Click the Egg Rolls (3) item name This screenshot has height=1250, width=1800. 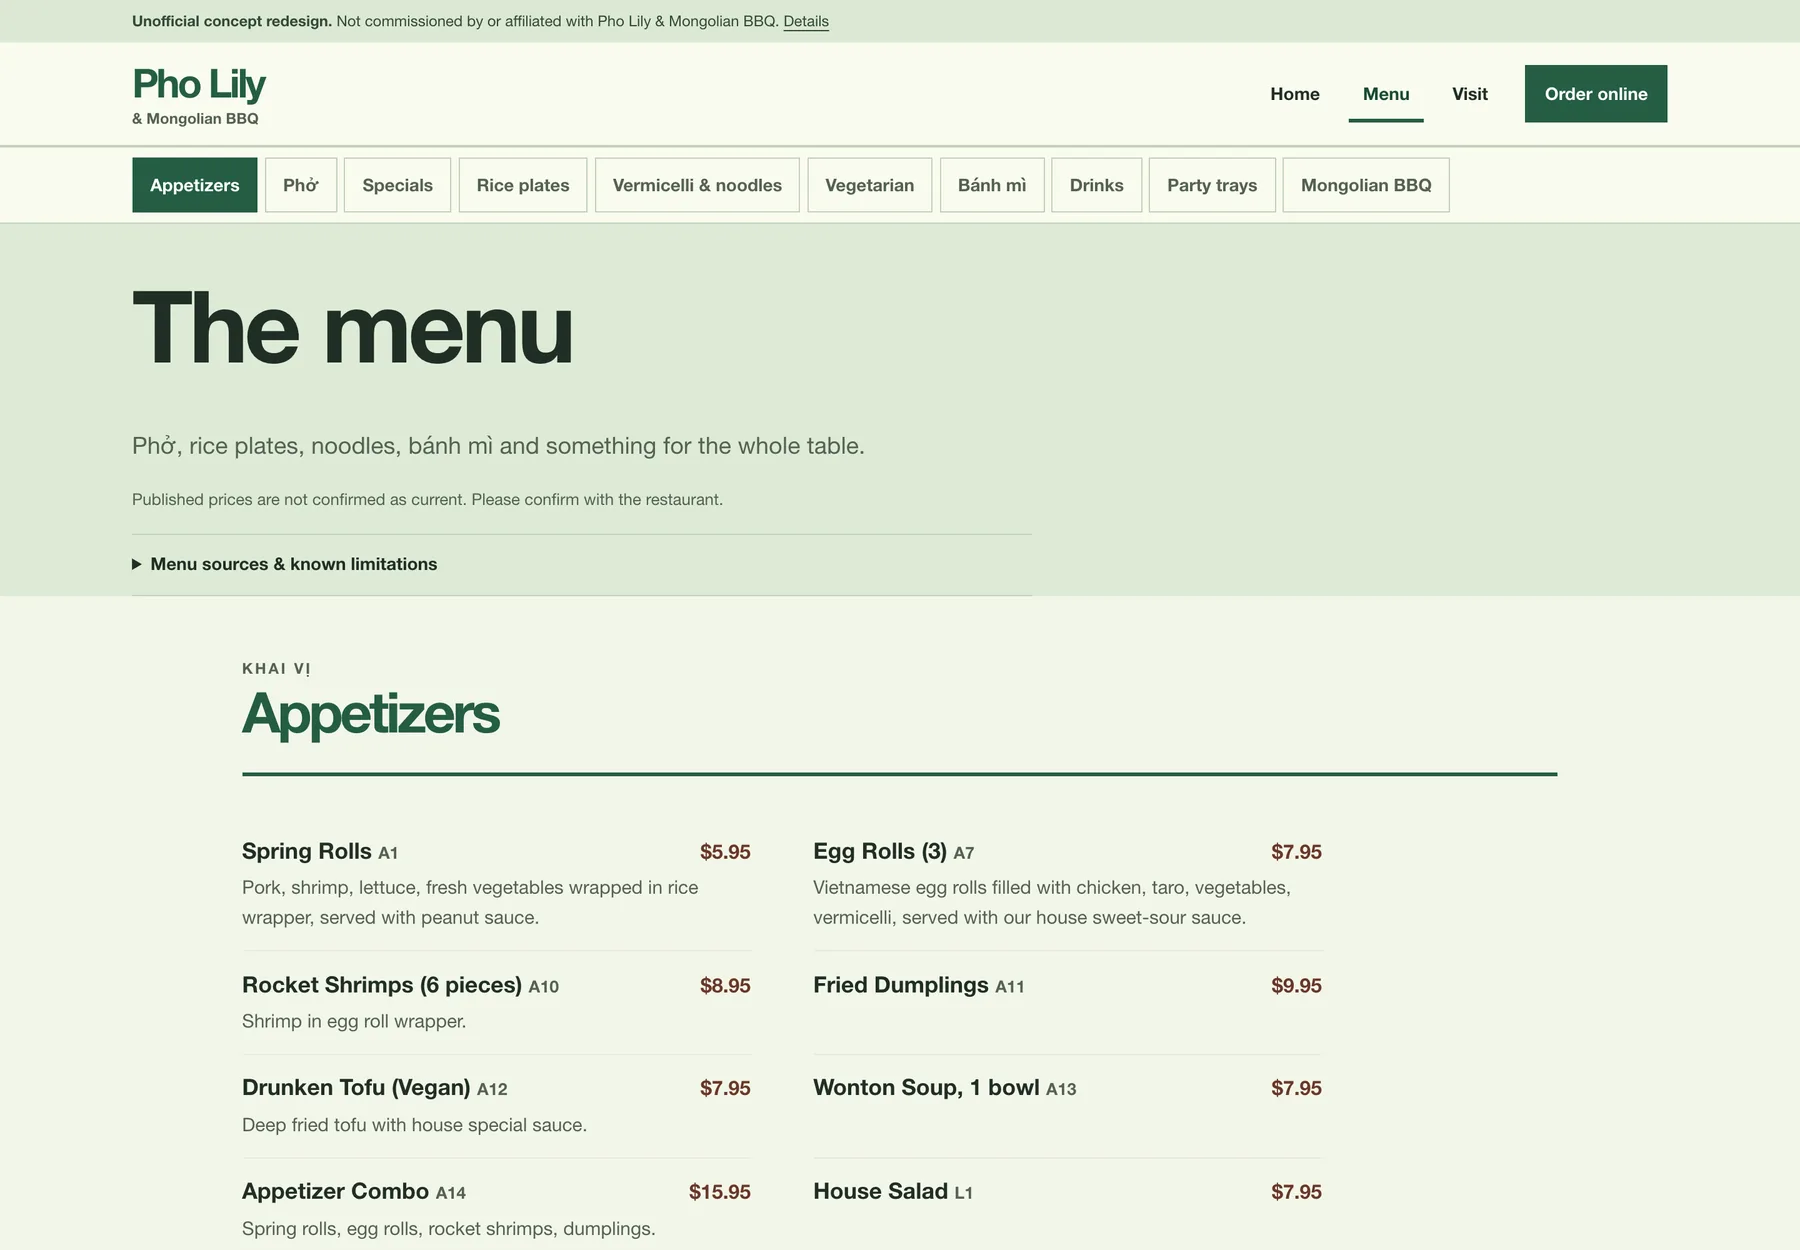pos(880,851)
